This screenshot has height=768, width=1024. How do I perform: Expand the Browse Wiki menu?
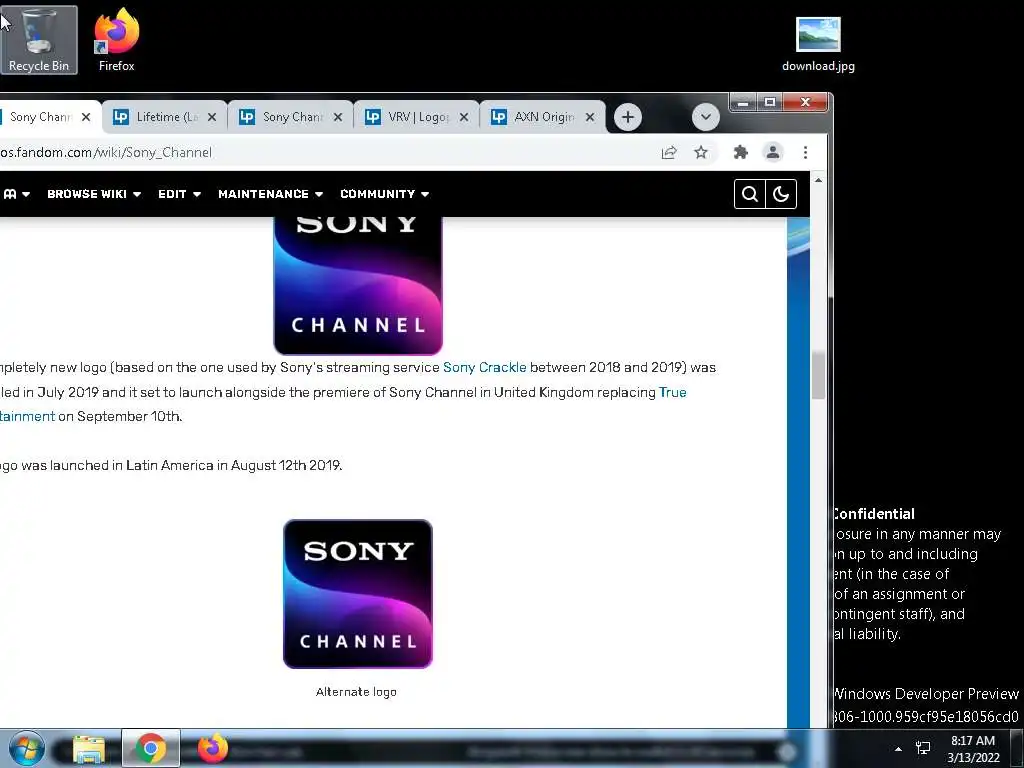[94, 194]
